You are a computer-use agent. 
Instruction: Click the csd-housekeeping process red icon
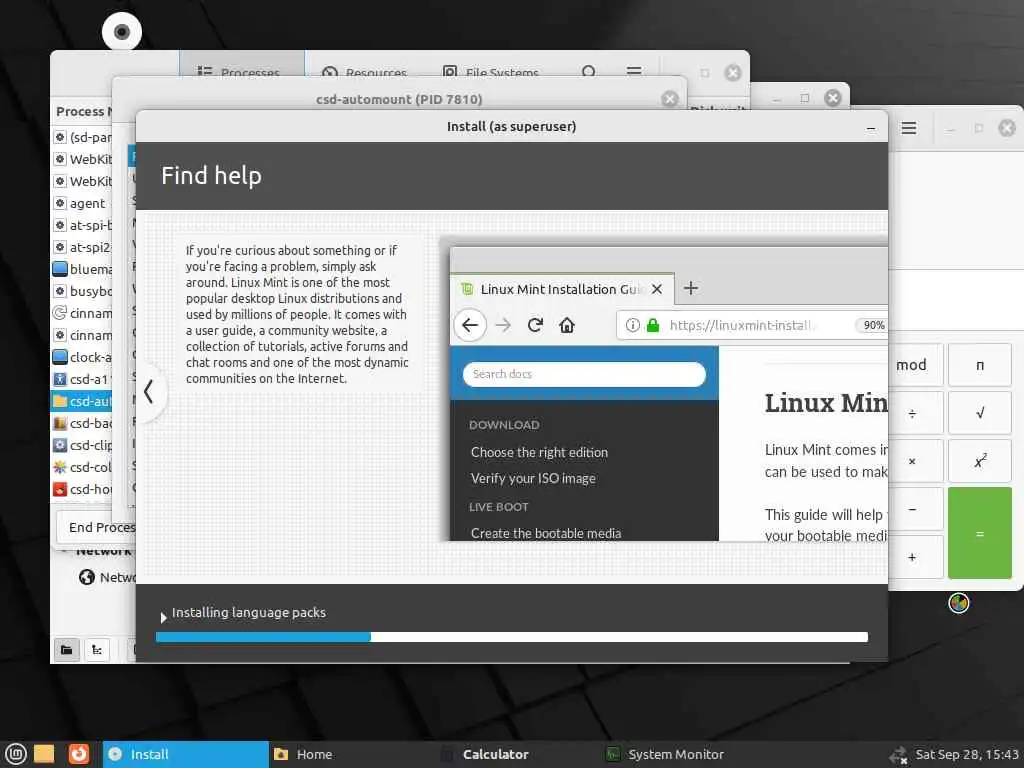tap(60, 489)
